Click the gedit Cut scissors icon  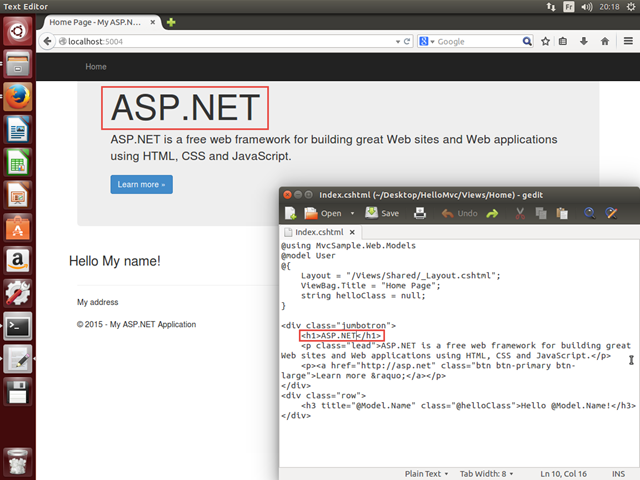pos(520,213)
